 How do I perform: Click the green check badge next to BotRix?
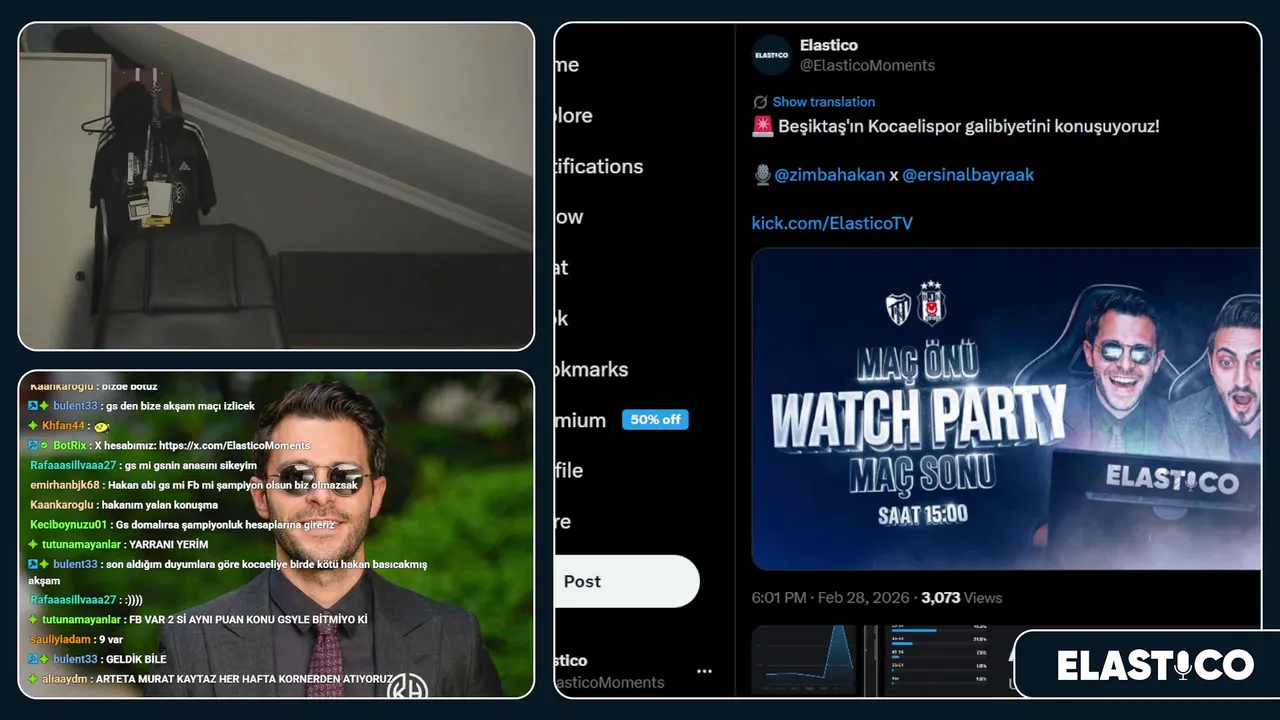tap(44, 445)
